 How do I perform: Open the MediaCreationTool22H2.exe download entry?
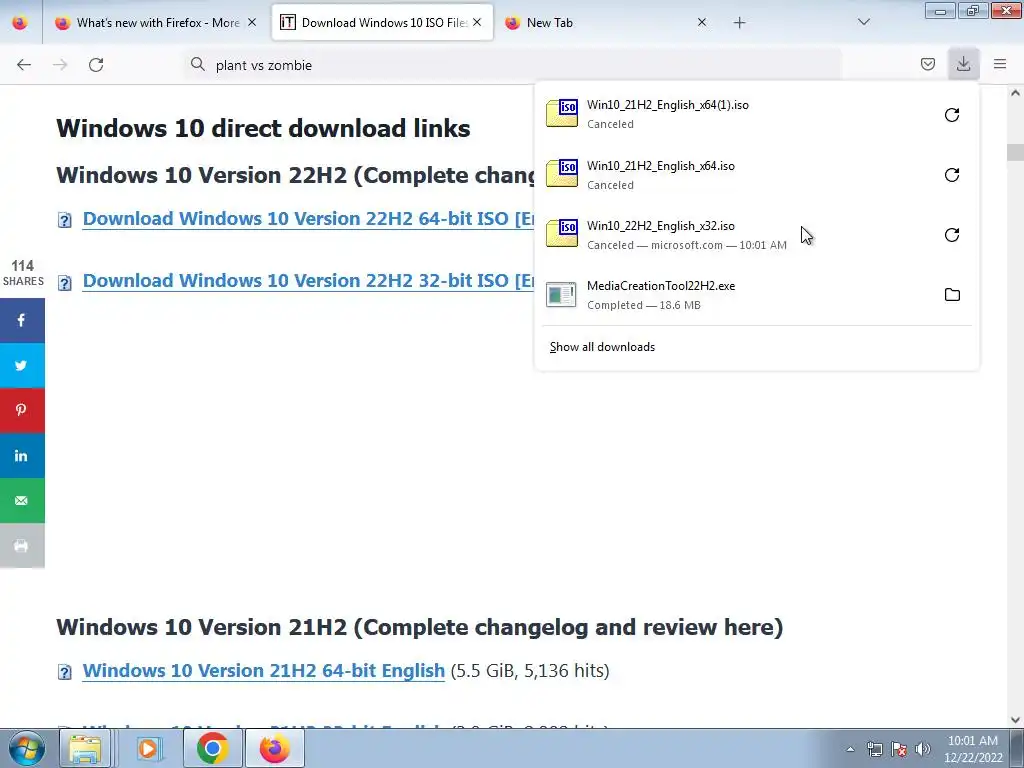click(738, 295)
